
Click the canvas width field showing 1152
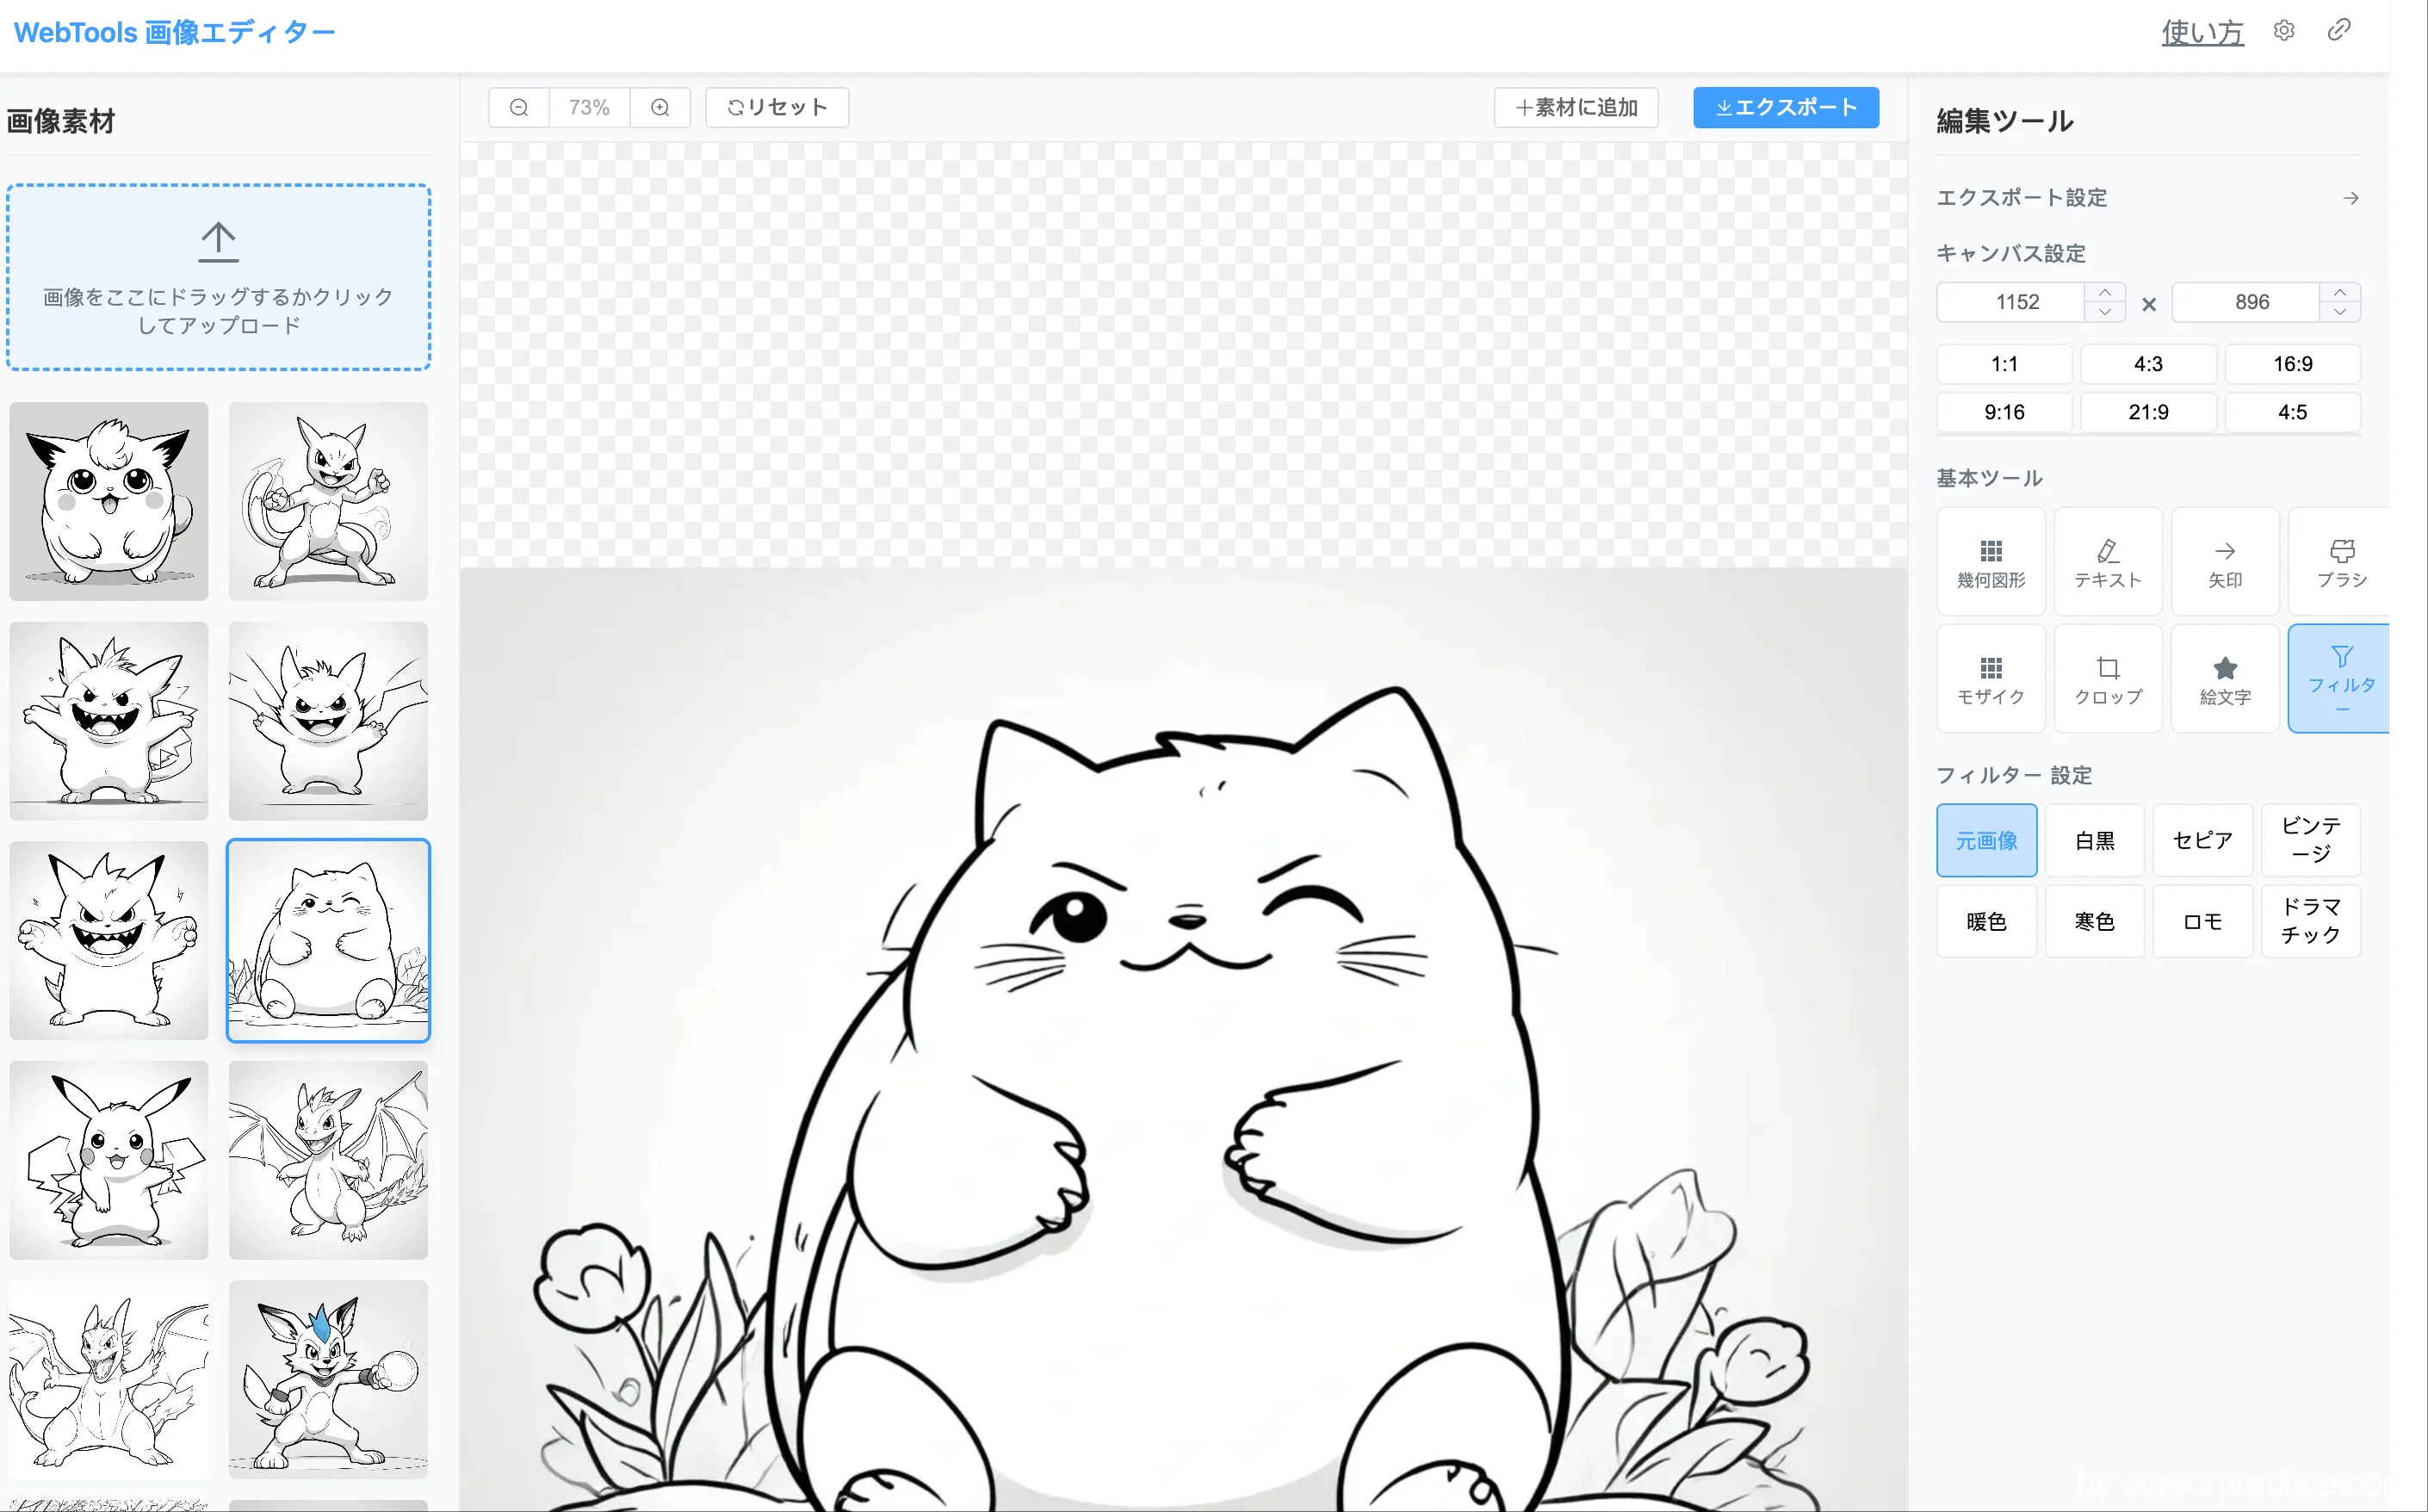click(x=2011, y=302)
